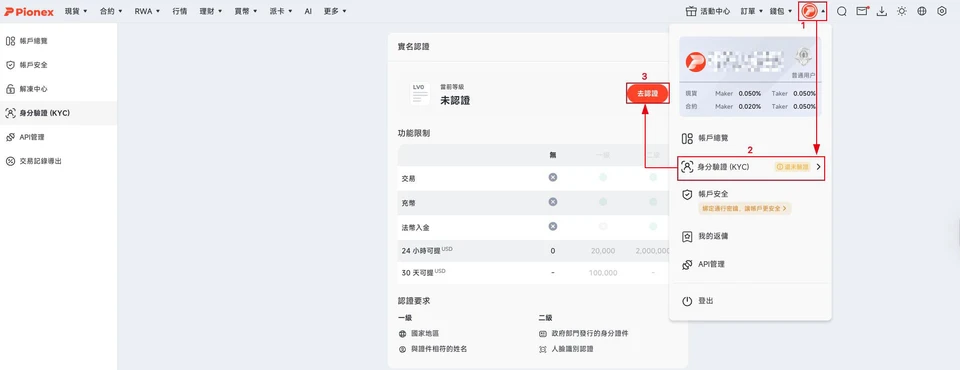Click the 24 小時可提 row label
960x370 pixels.
tap(427, 251)
